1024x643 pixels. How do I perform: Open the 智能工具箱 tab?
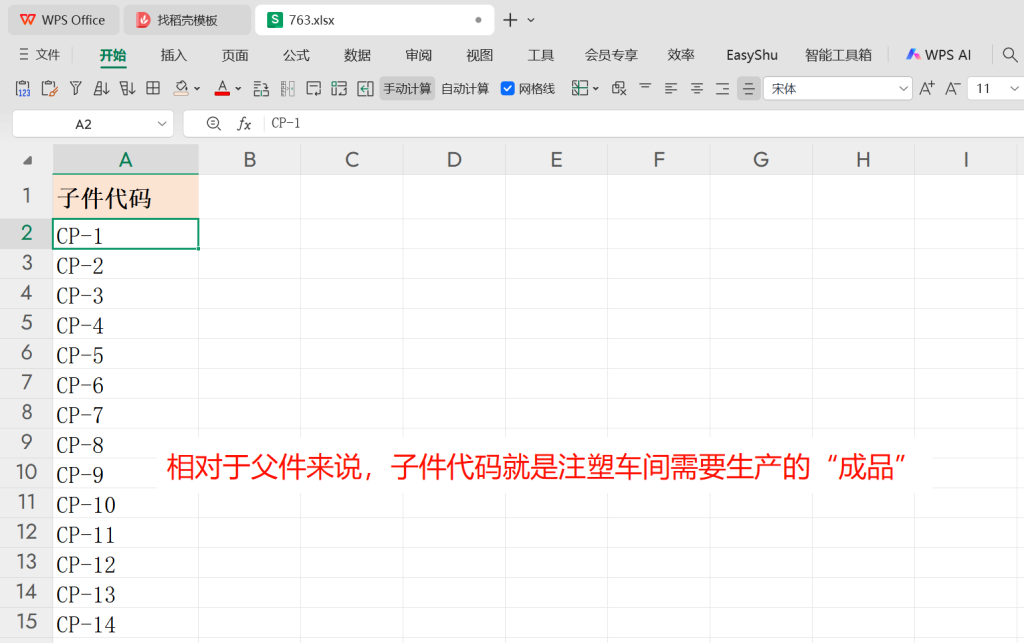click(838, 55)
